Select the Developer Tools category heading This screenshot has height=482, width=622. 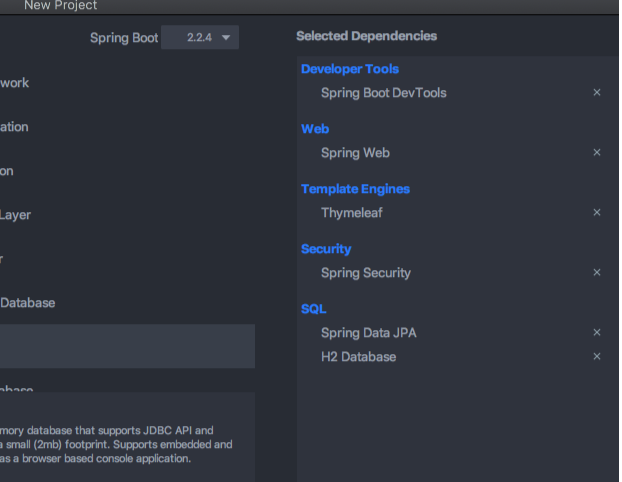point(350,69)
